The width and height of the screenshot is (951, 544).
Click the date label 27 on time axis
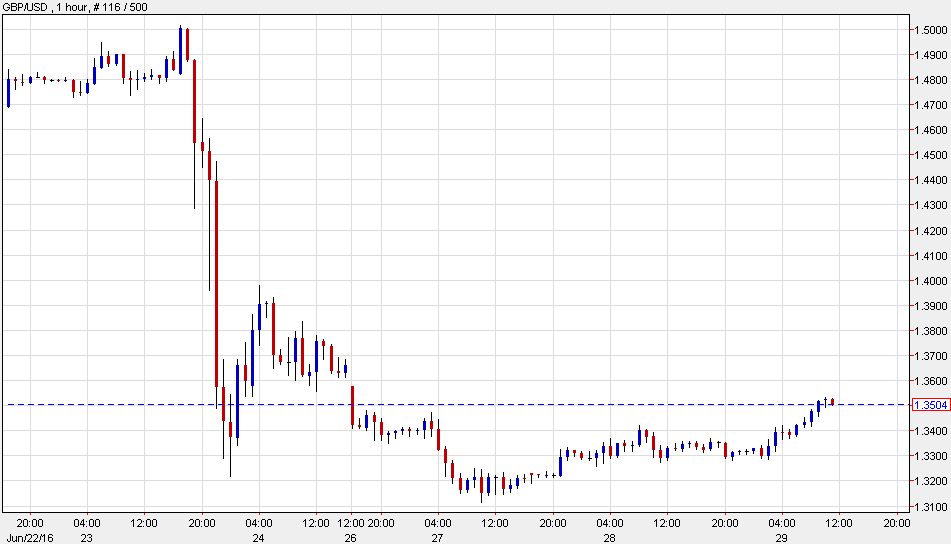pos(437,538)
